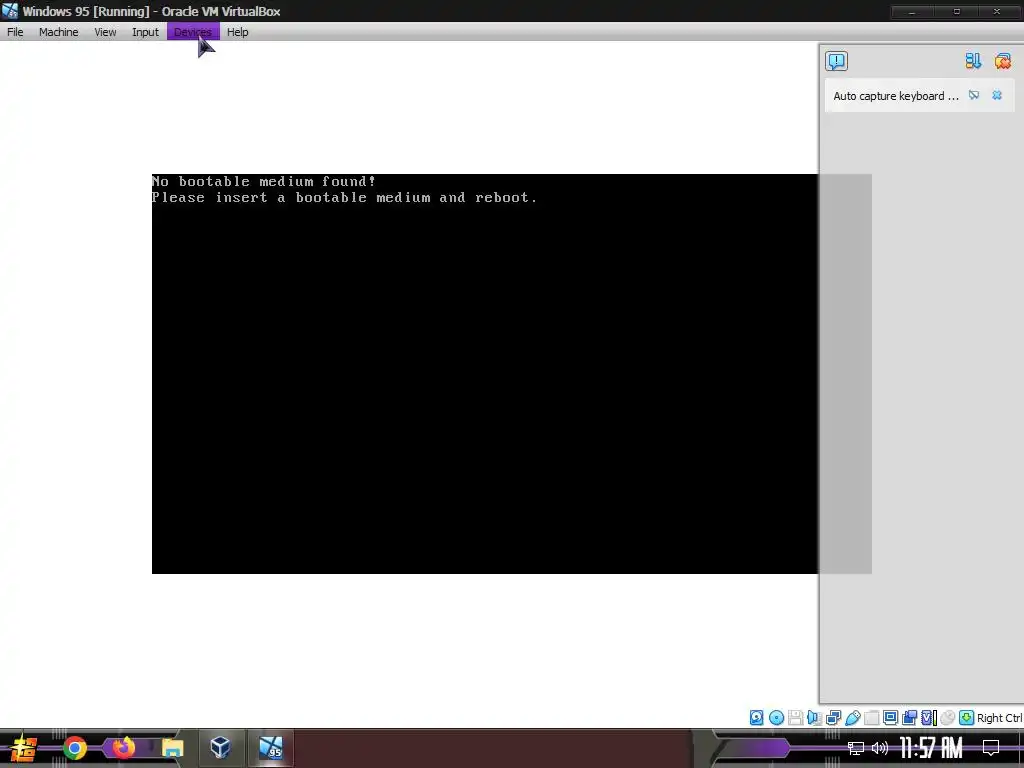Open the Windows action center icon
This screenshot has height=768, width=1024.
pos(991,748)
